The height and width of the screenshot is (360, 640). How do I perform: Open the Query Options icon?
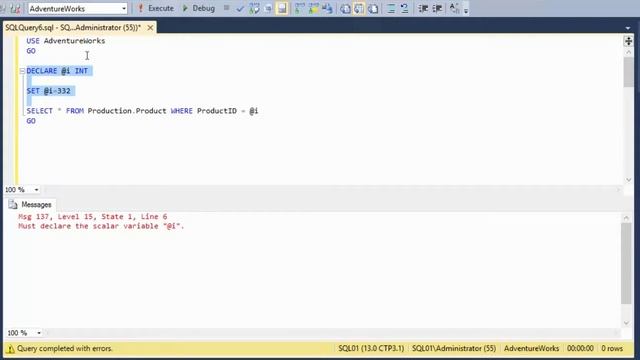pos(268,8)
